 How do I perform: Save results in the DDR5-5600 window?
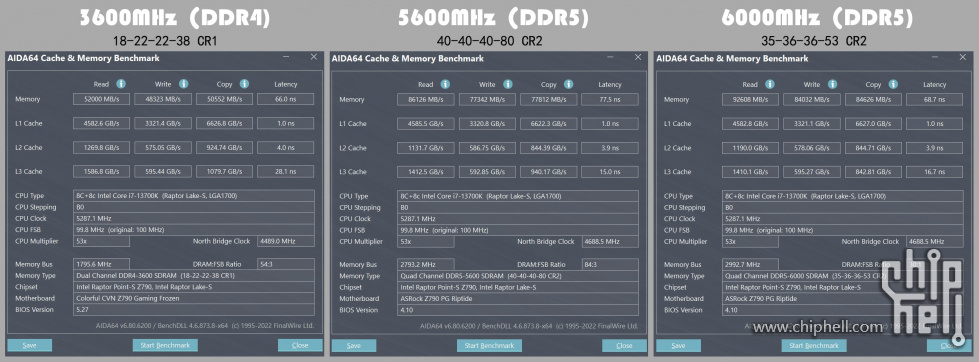coord(354,346)
